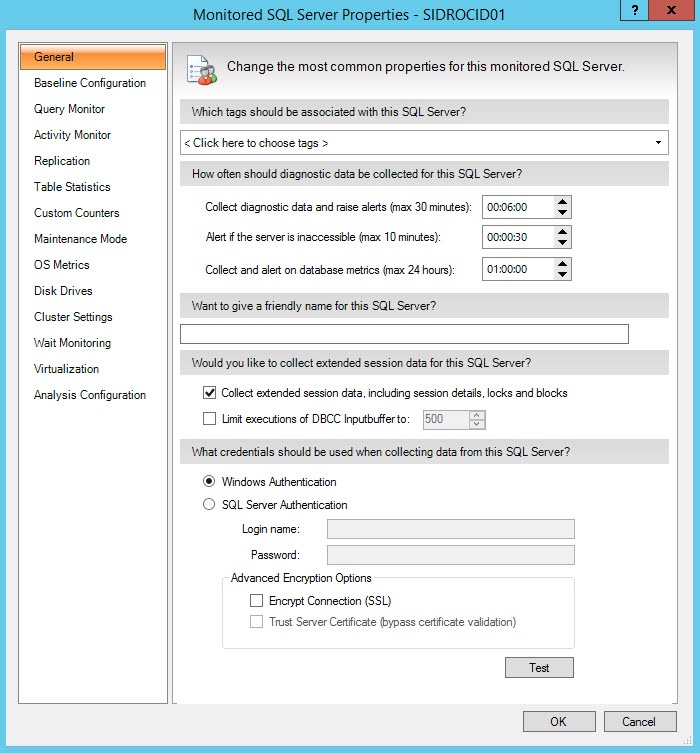
Task: Select the General page in sidebar
Action: pyautogui.click(x=93, y=57)
